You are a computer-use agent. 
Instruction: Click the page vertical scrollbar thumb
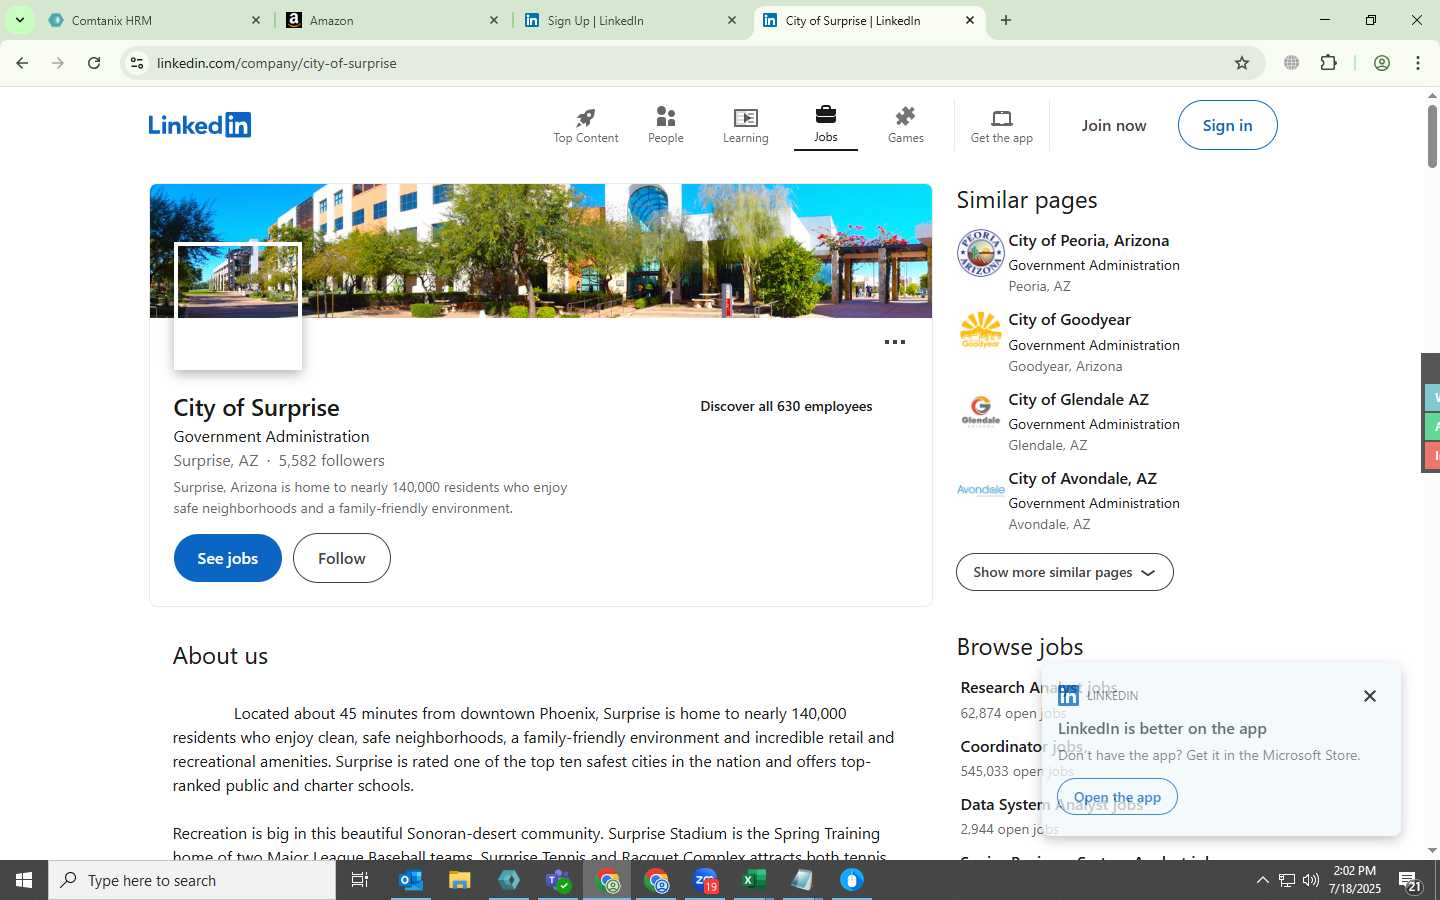tap(1432, 135)
